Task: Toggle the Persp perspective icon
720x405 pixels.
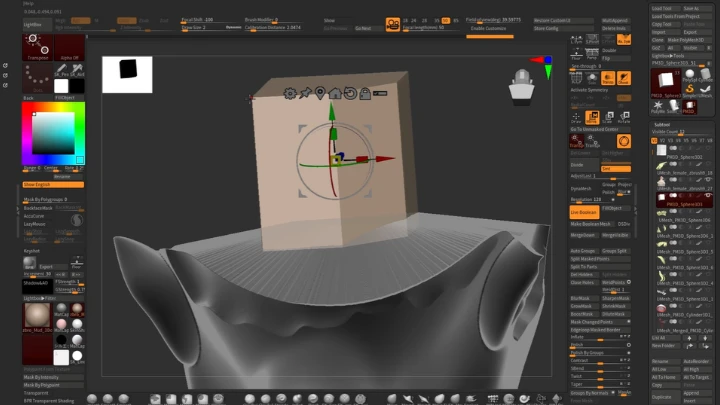Action: coord(592,54)
